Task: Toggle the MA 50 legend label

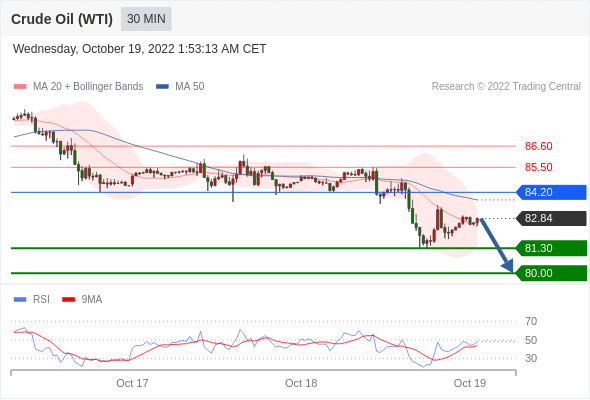Action: 190,87
